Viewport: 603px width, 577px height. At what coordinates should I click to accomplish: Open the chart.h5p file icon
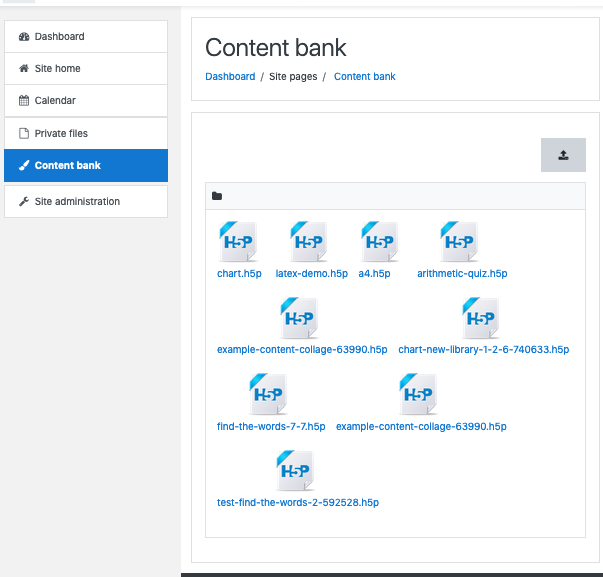point(238,242)
